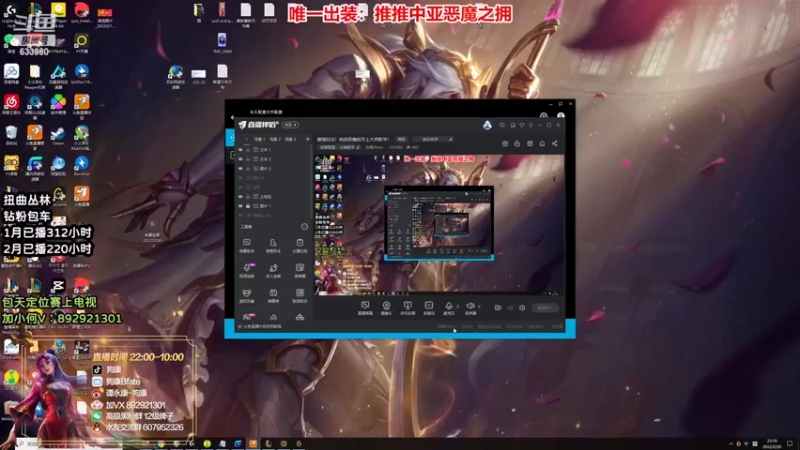Open mode dropdown pill beside app logo
The image size is (800, 450).
pos(291,125)
